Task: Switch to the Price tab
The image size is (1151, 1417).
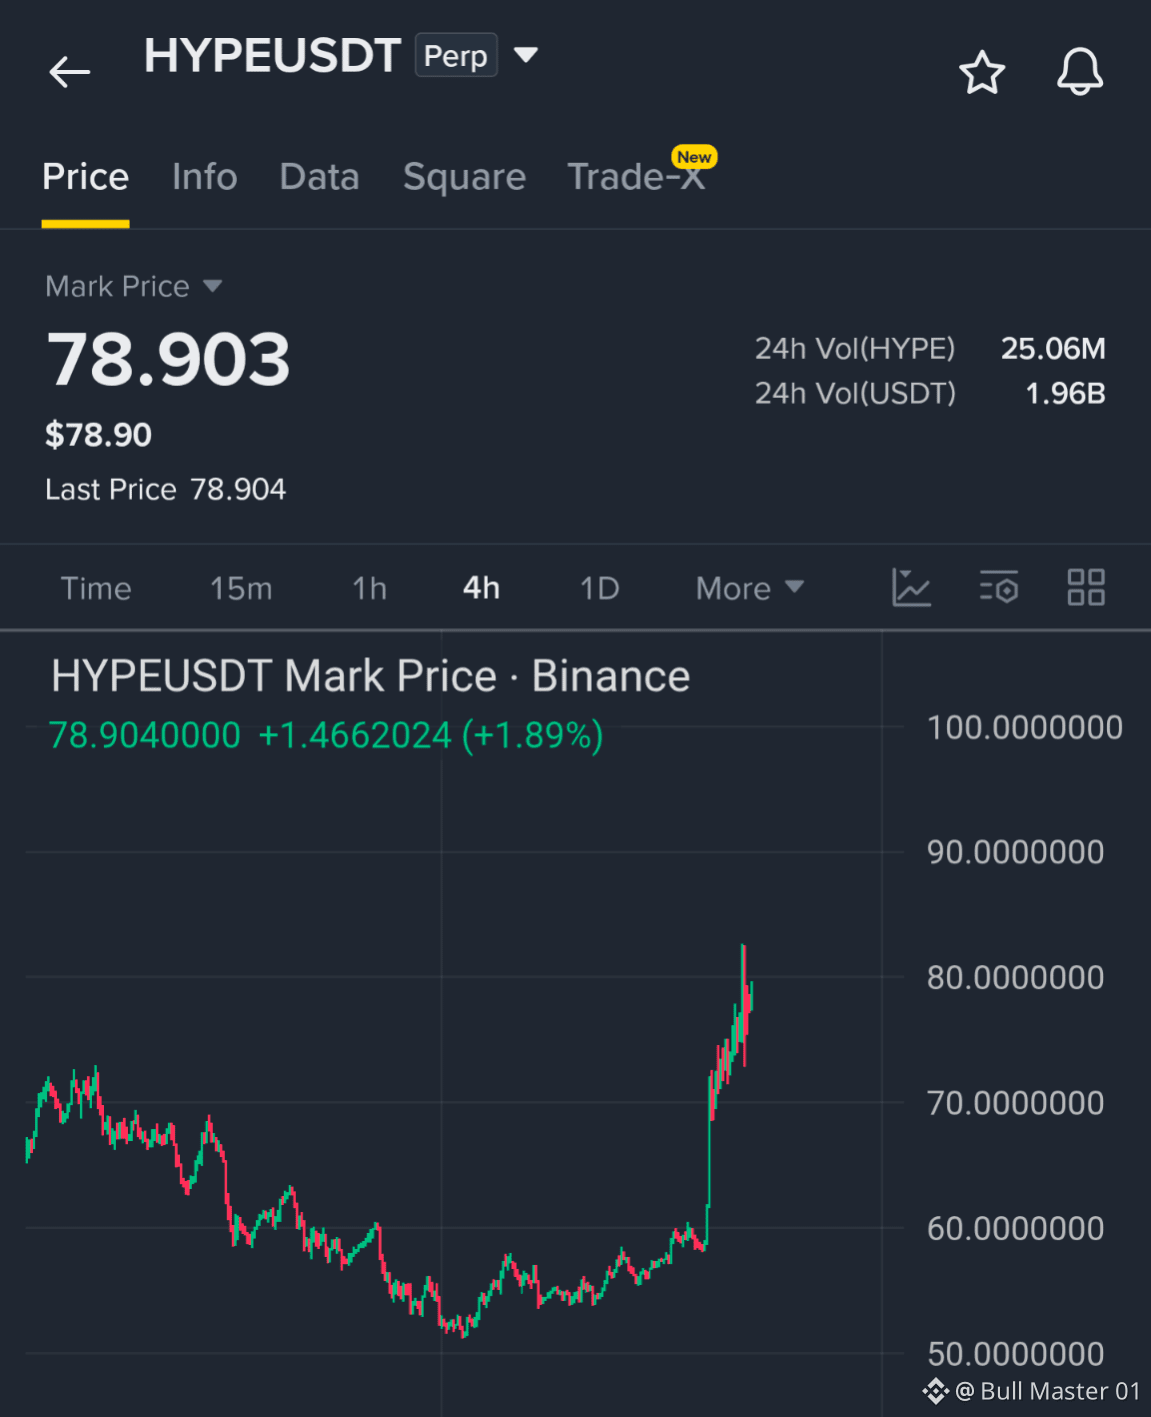Action: point(85,177)
